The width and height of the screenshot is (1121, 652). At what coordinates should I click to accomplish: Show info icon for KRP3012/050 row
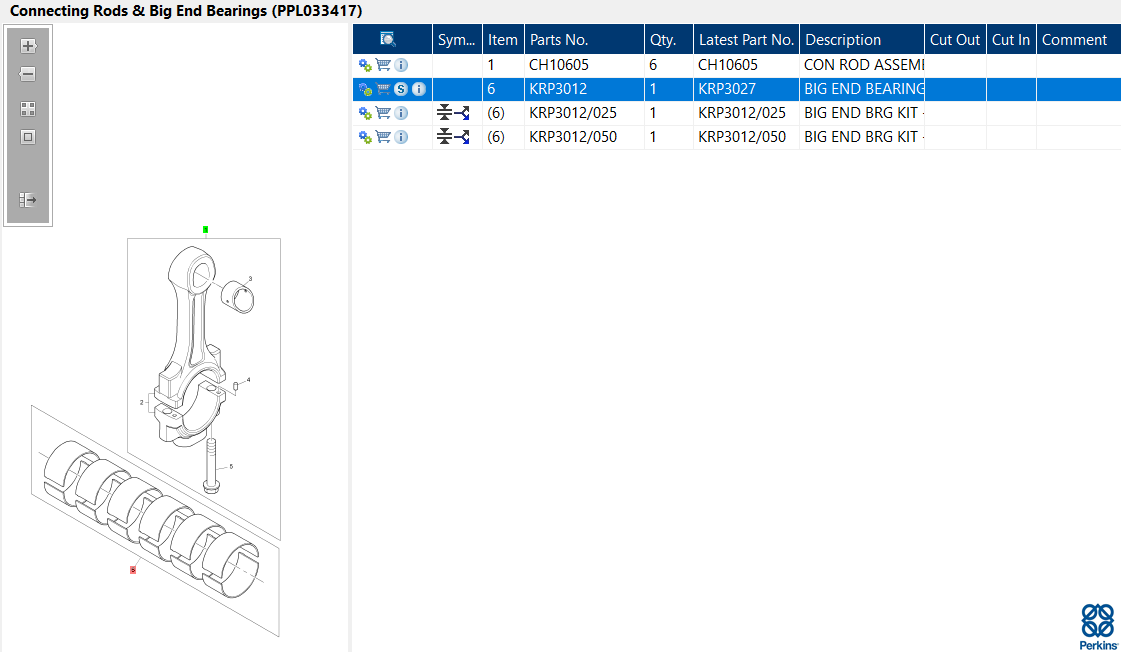[x=401, y=137]
